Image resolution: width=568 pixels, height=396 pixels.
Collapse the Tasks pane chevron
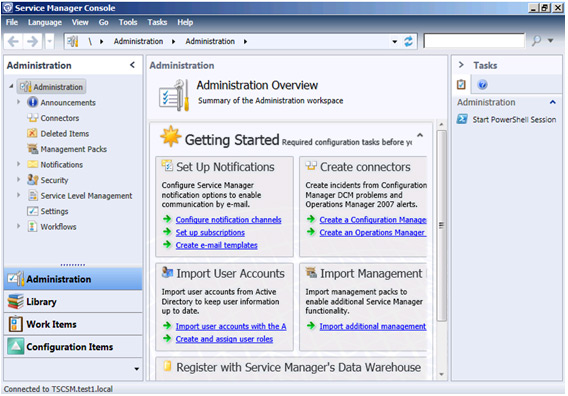[x=461, y=65]
